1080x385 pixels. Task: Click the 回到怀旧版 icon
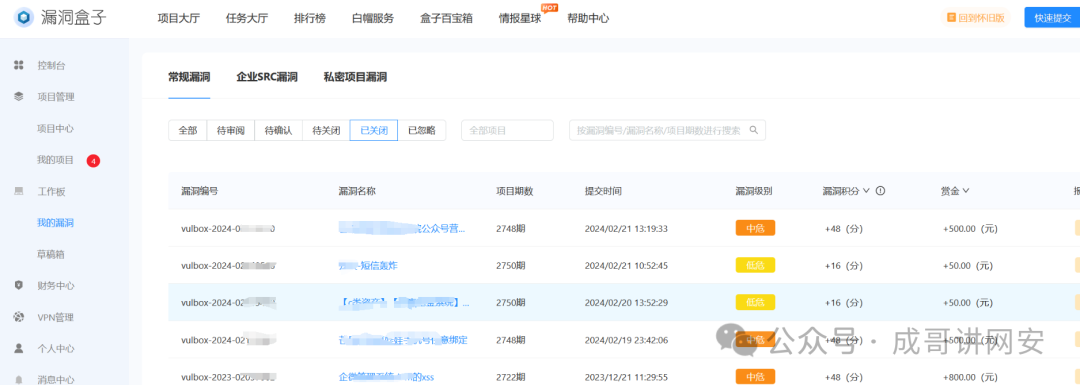pyautogui.click(x=952, y=18)
